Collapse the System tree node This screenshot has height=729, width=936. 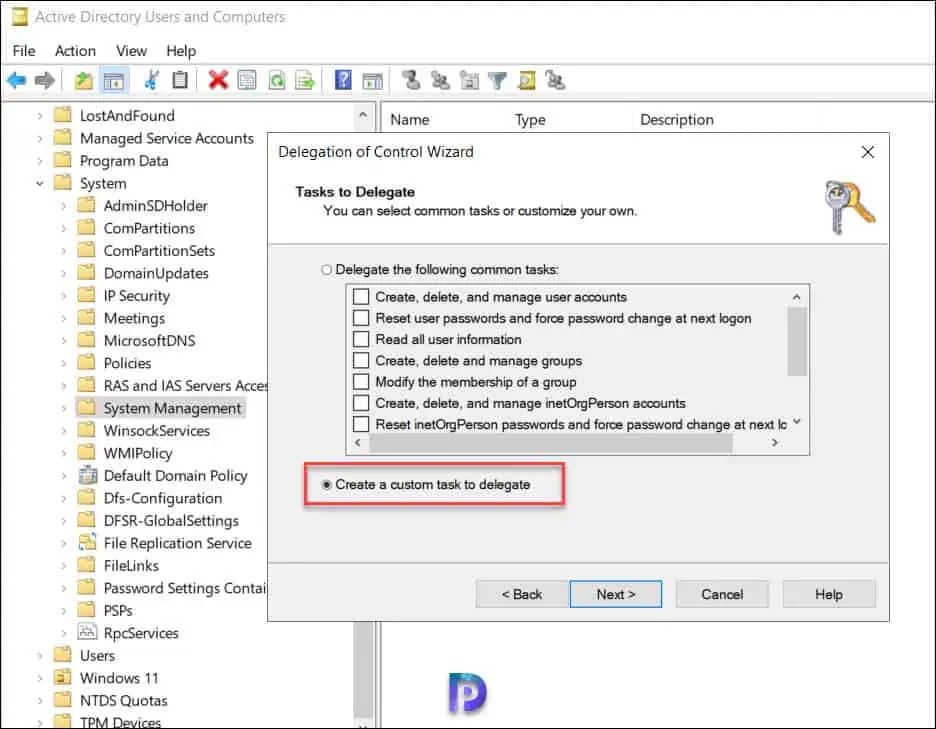tap(40, 183)
